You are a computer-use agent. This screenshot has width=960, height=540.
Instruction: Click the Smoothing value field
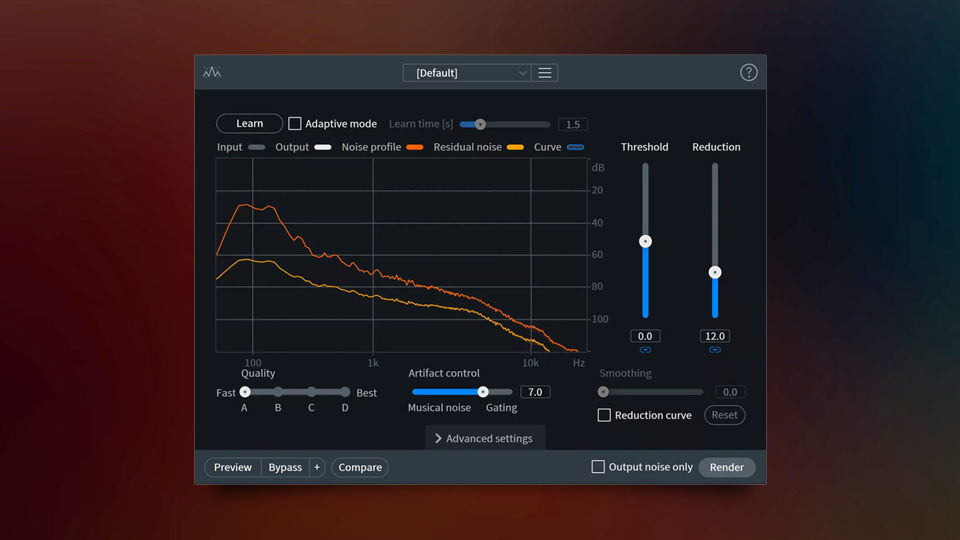730,392
